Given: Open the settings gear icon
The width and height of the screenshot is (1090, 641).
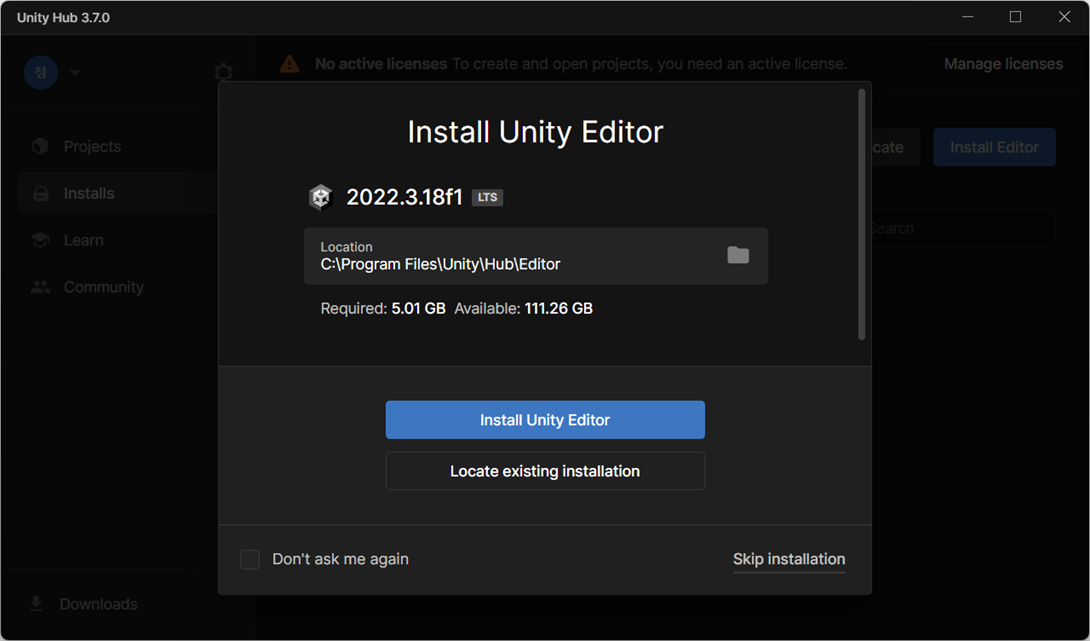Looking at the screenshot, I should tap(224, 72).
